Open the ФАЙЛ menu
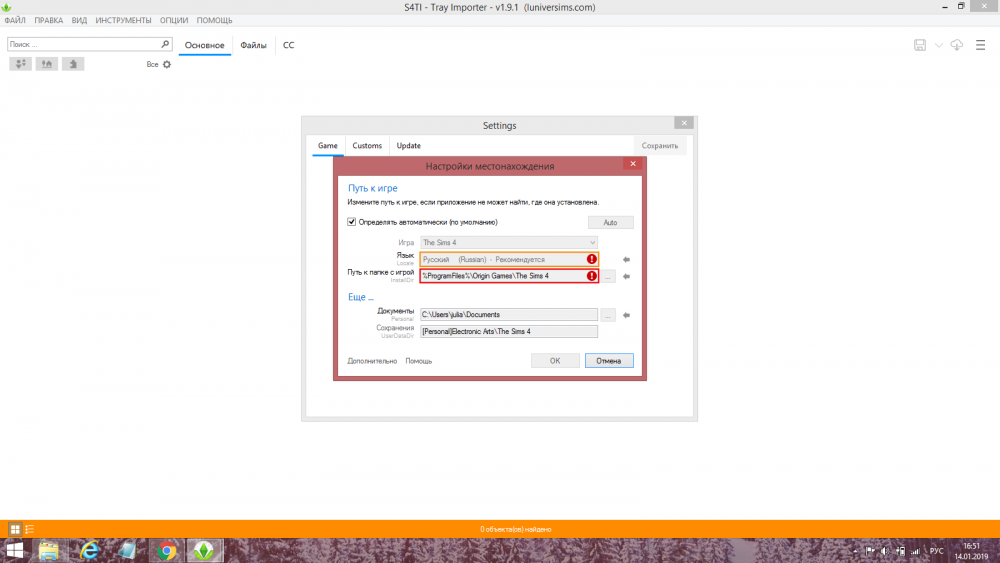 [15, 20]
